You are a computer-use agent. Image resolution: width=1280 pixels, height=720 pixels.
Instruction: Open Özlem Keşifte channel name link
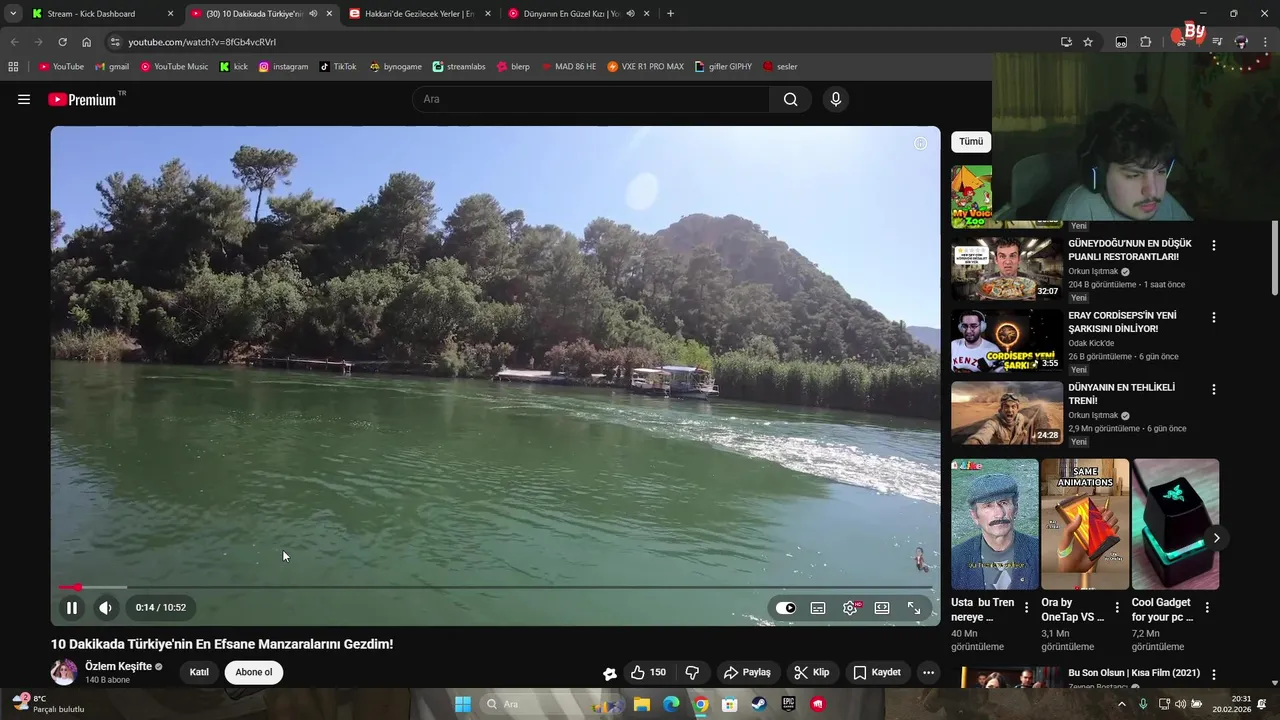[x=118, y=666]
